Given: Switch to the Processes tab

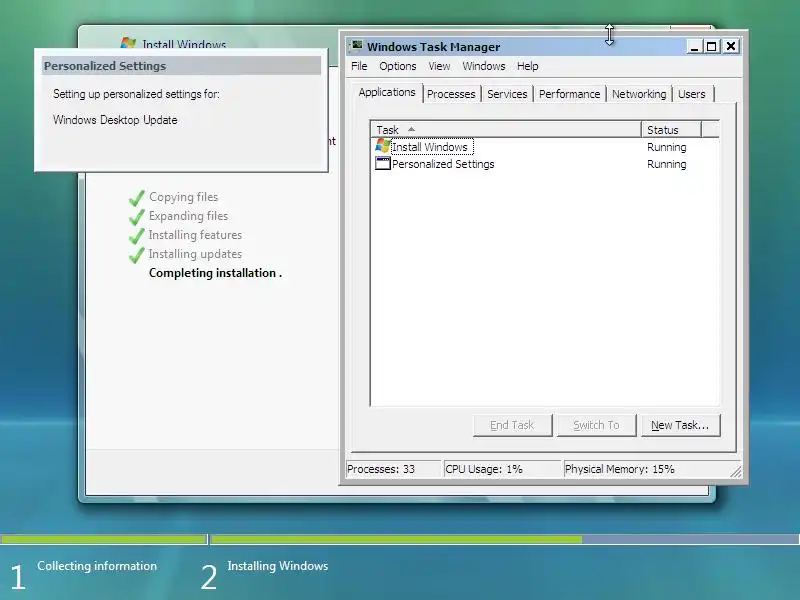Looking at the screenshot, I should click(451, 94).
